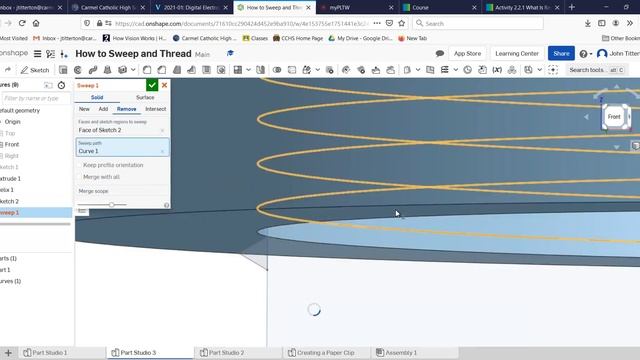Open the App Store button

467,53
